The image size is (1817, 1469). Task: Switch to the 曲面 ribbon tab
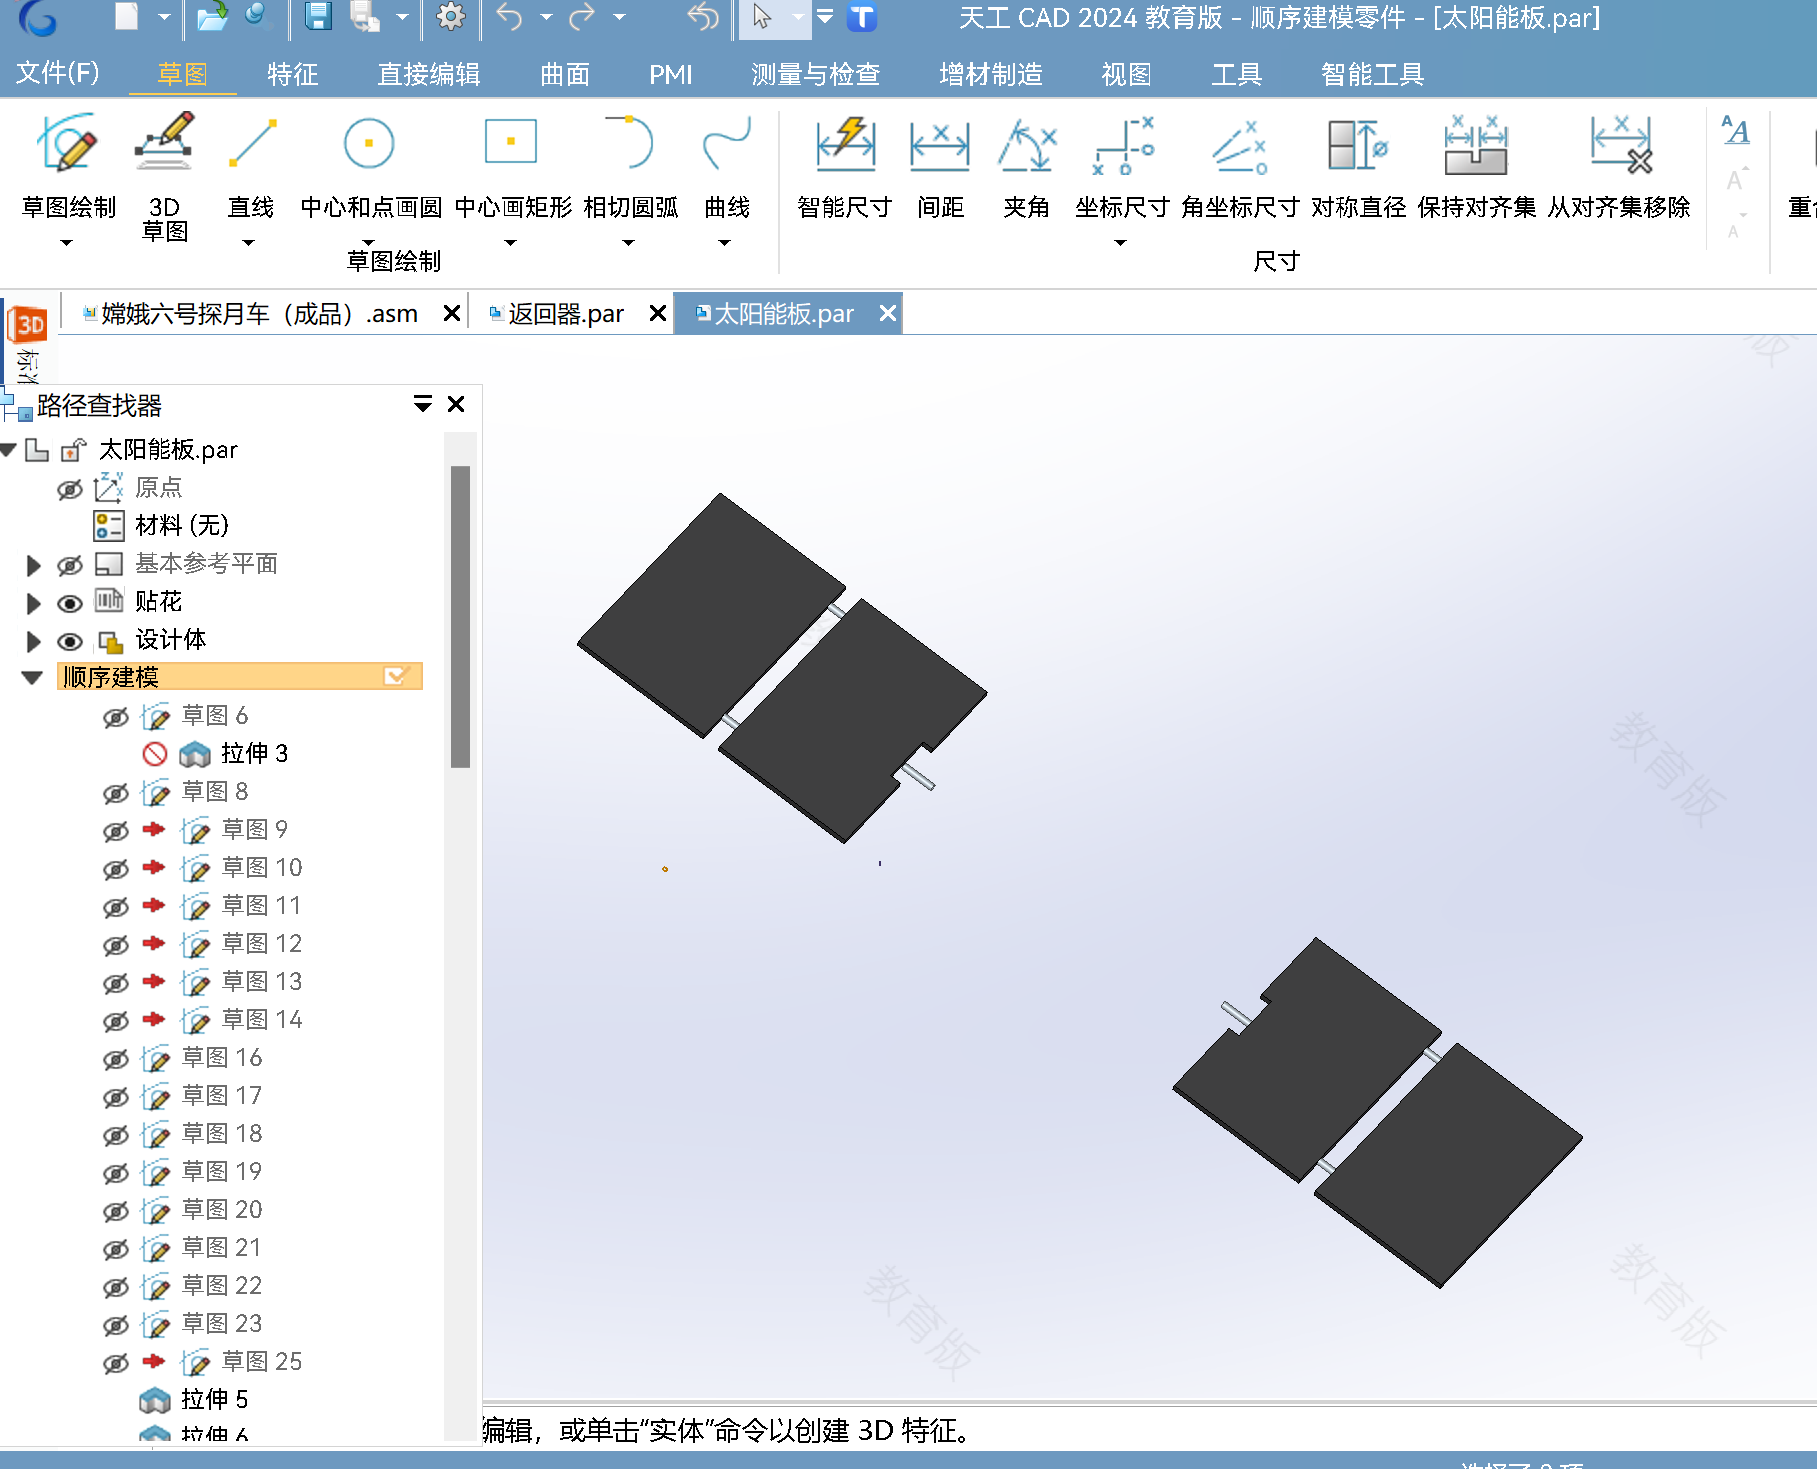pyautogui.click(x=565, y=74)
